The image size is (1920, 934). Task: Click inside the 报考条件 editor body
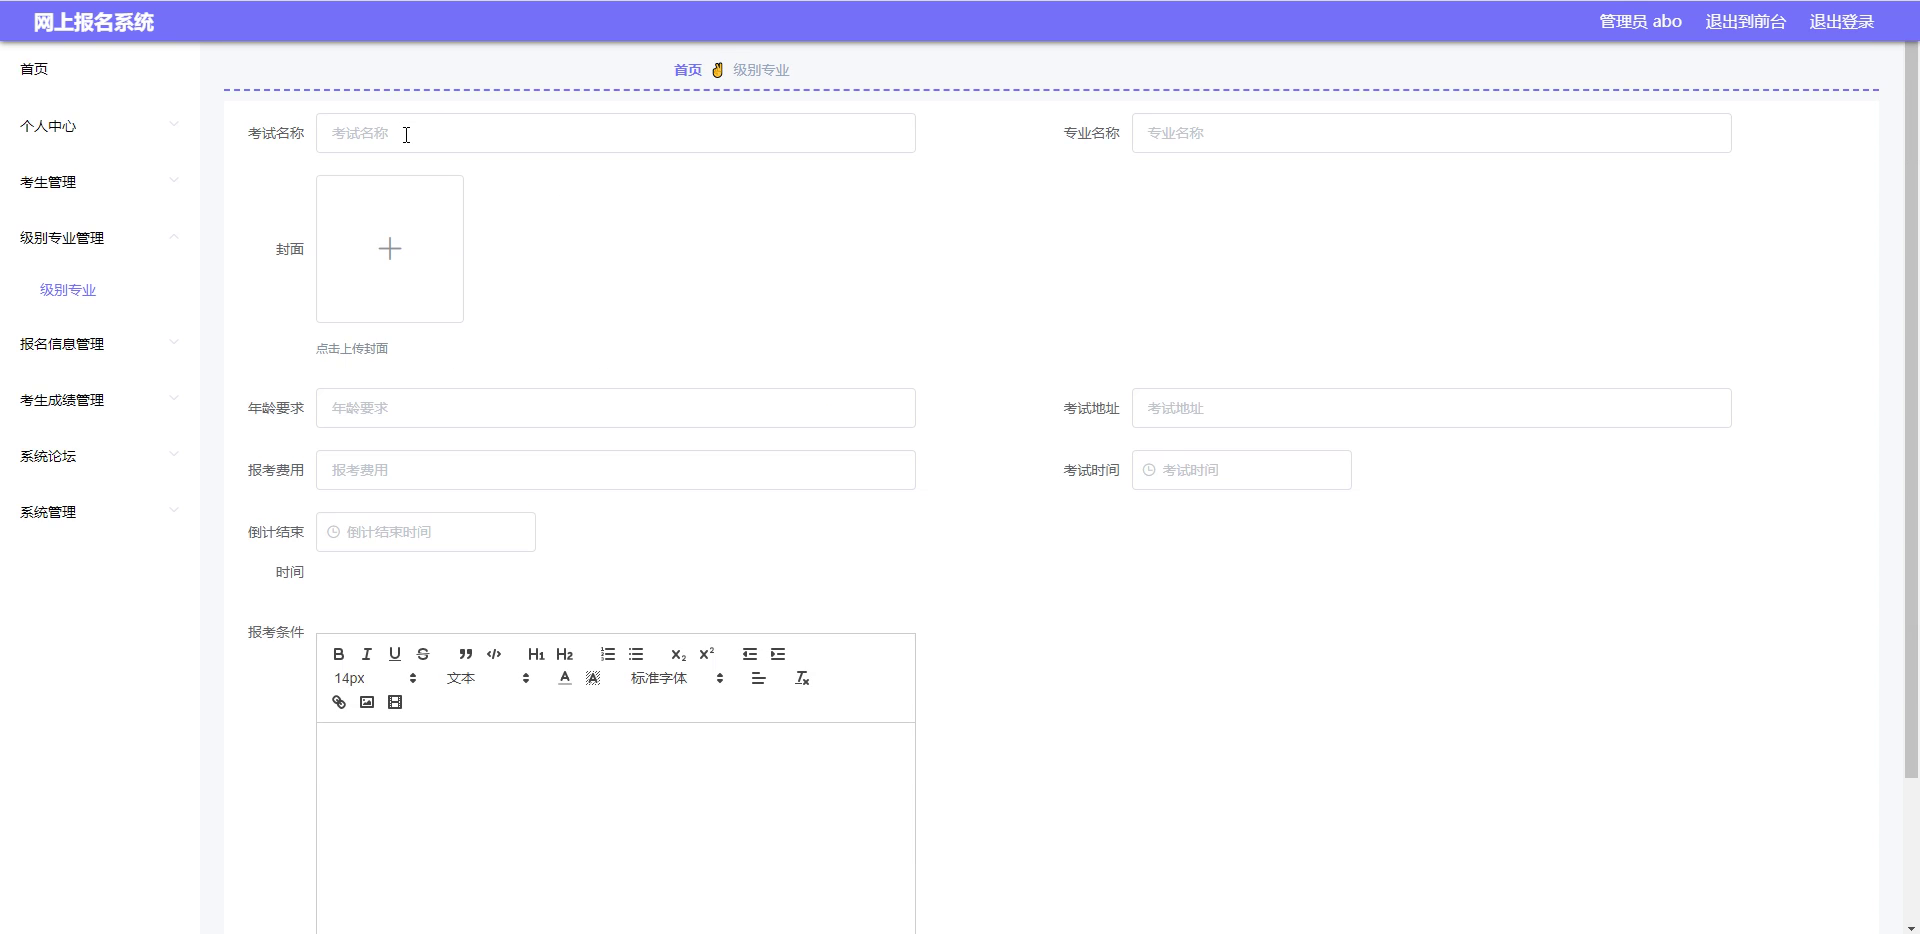coord(616,828)
